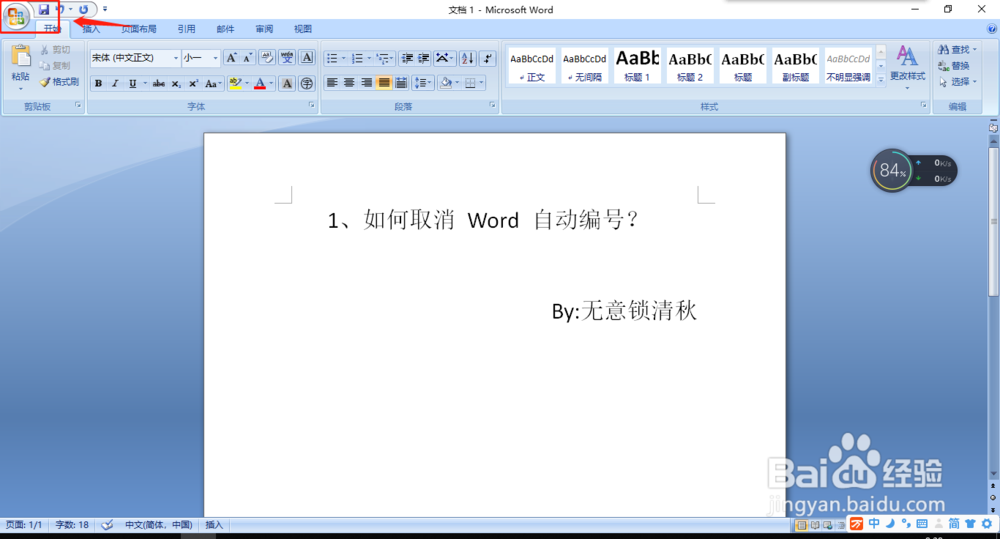The height and width of the screenshot is (539, 1000).
Task: Click word count 字数: 18 in status bar
Action: pyautogui.click(x=72, y=525)
